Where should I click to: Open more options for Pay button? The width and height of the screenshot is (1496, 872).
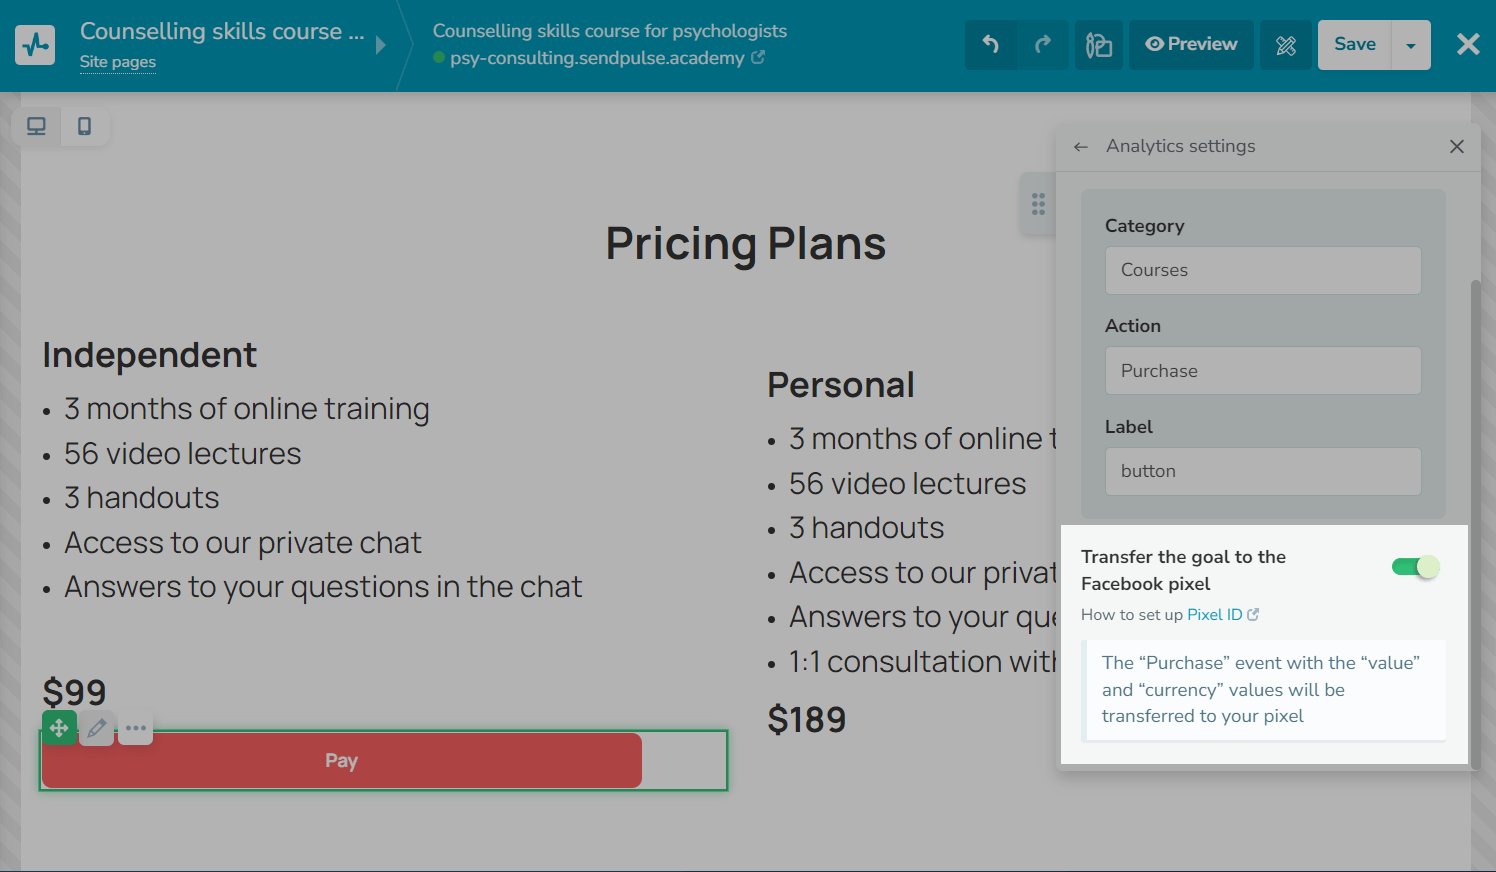(136, 728)
